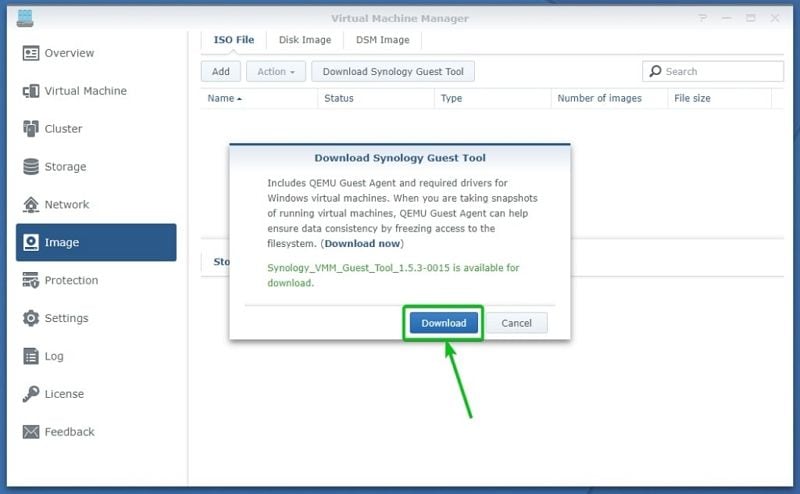Switch to the Disk Image tab
This screenshot has width=800, height=494.
click(305, 40)
